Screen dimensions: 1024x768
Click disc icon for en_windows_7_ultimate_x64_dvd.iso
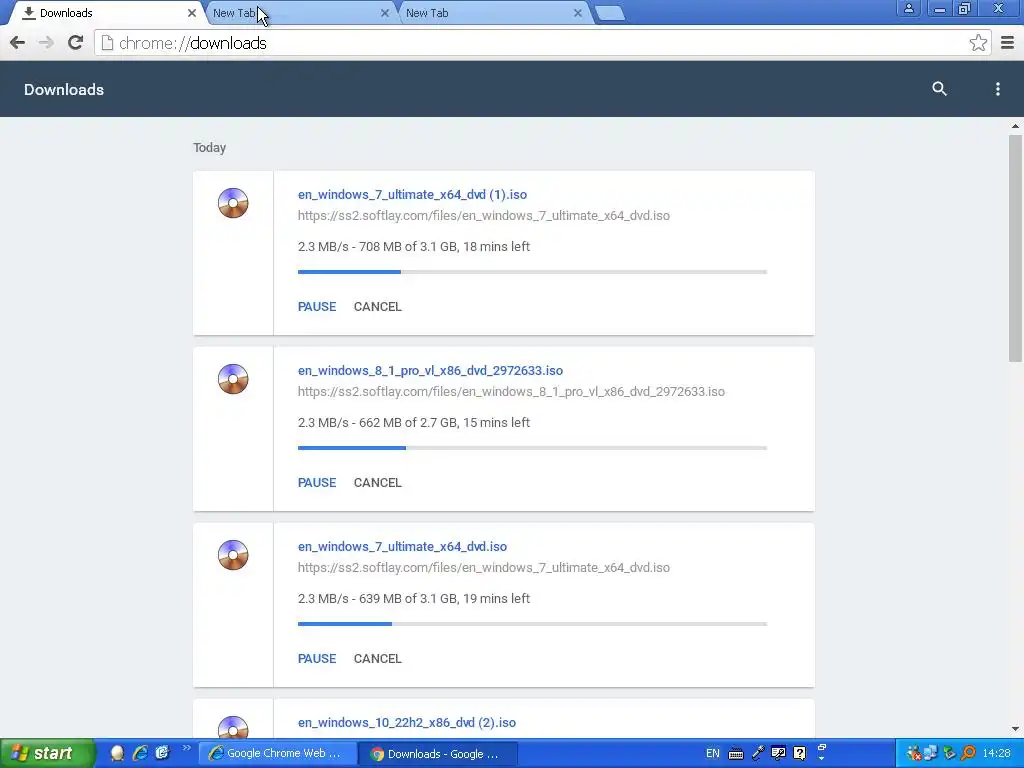233,554
